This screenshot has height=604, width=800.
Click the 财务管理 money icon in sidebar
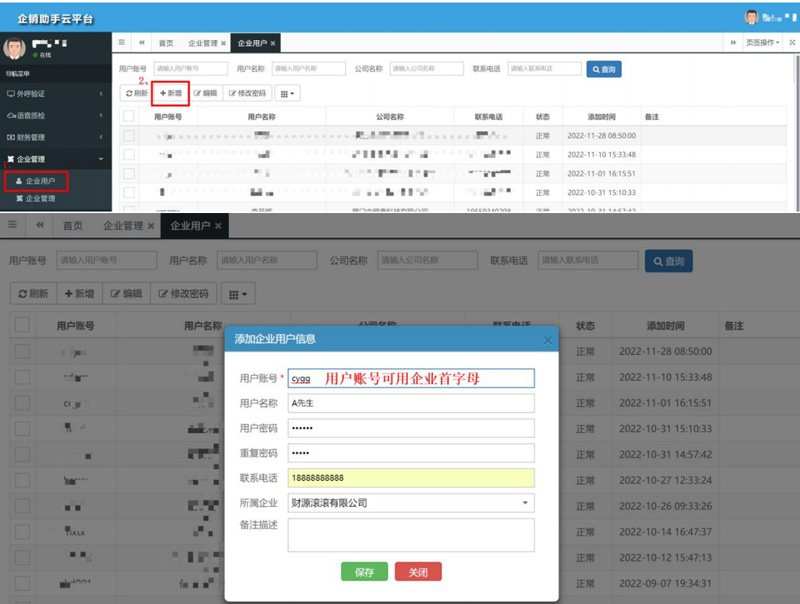11,137
